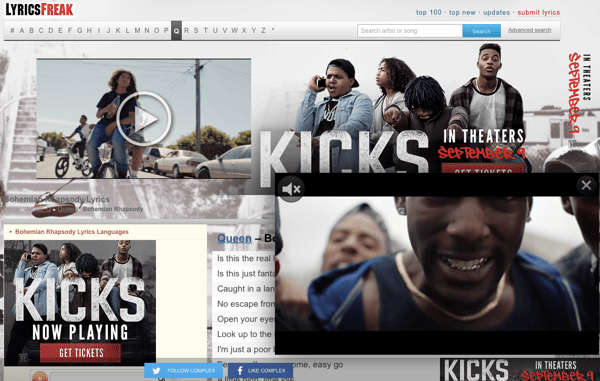Click the orange play icon at bottom left

[x=39, y=376]
